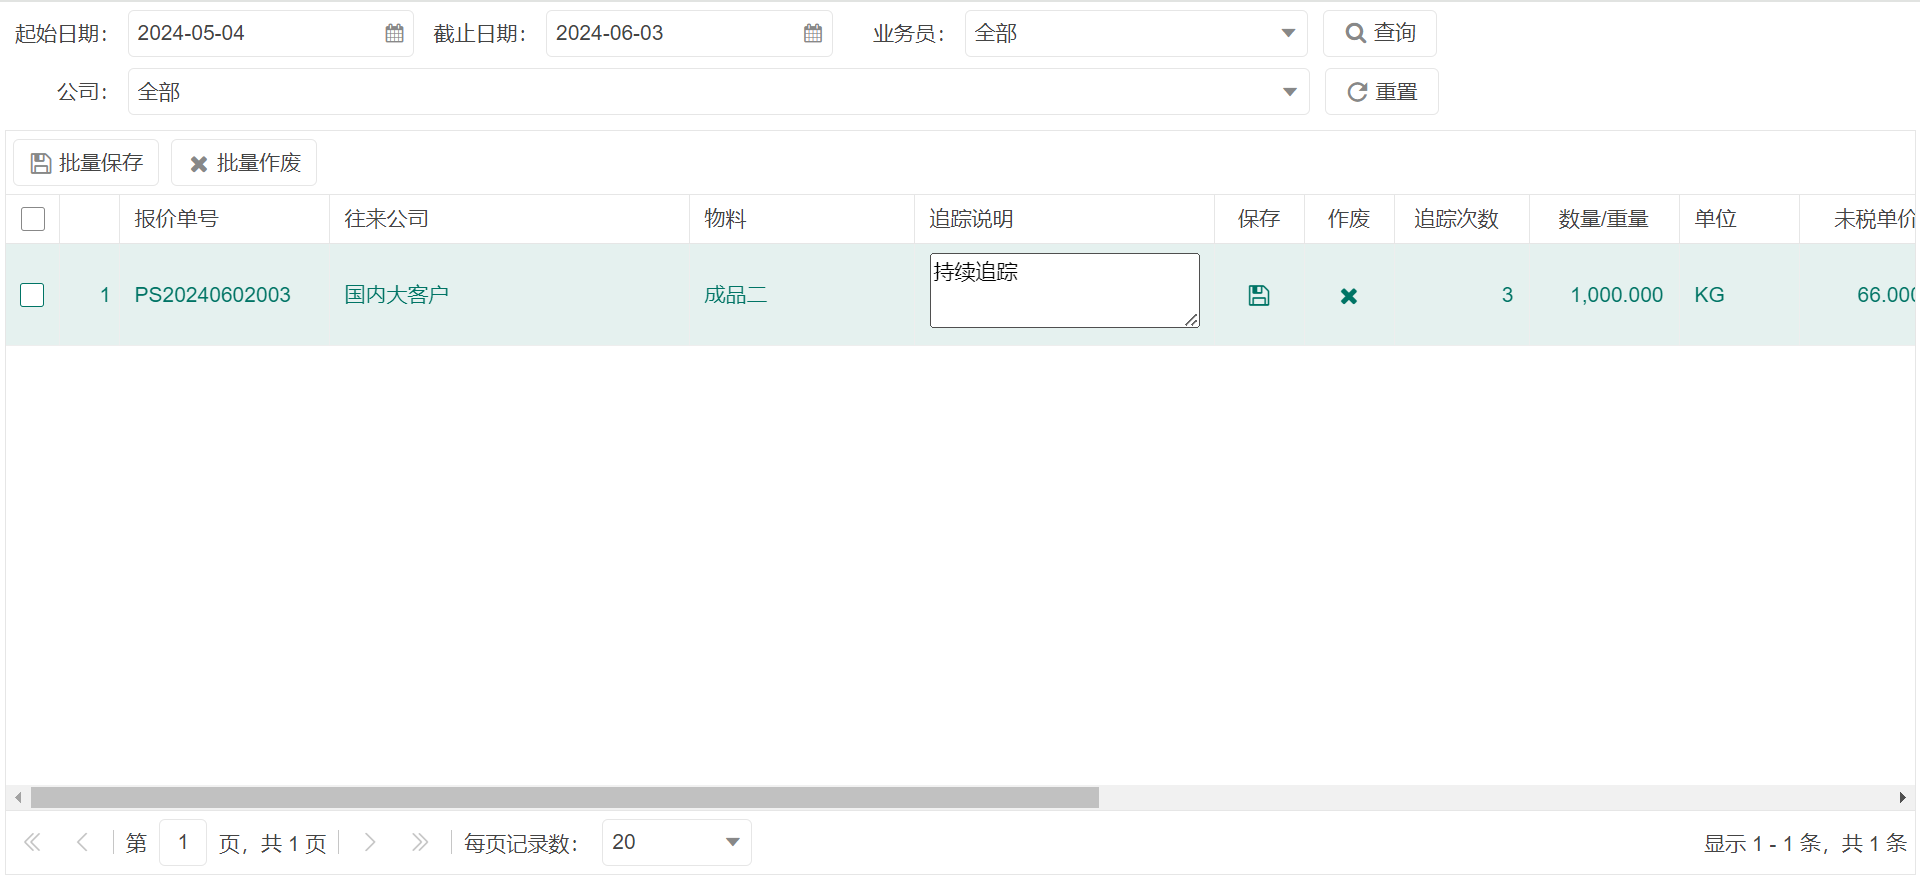The image size is (1920, 879).
Task: Expand the 业务员 dropdown
Action: (1288, 33)
